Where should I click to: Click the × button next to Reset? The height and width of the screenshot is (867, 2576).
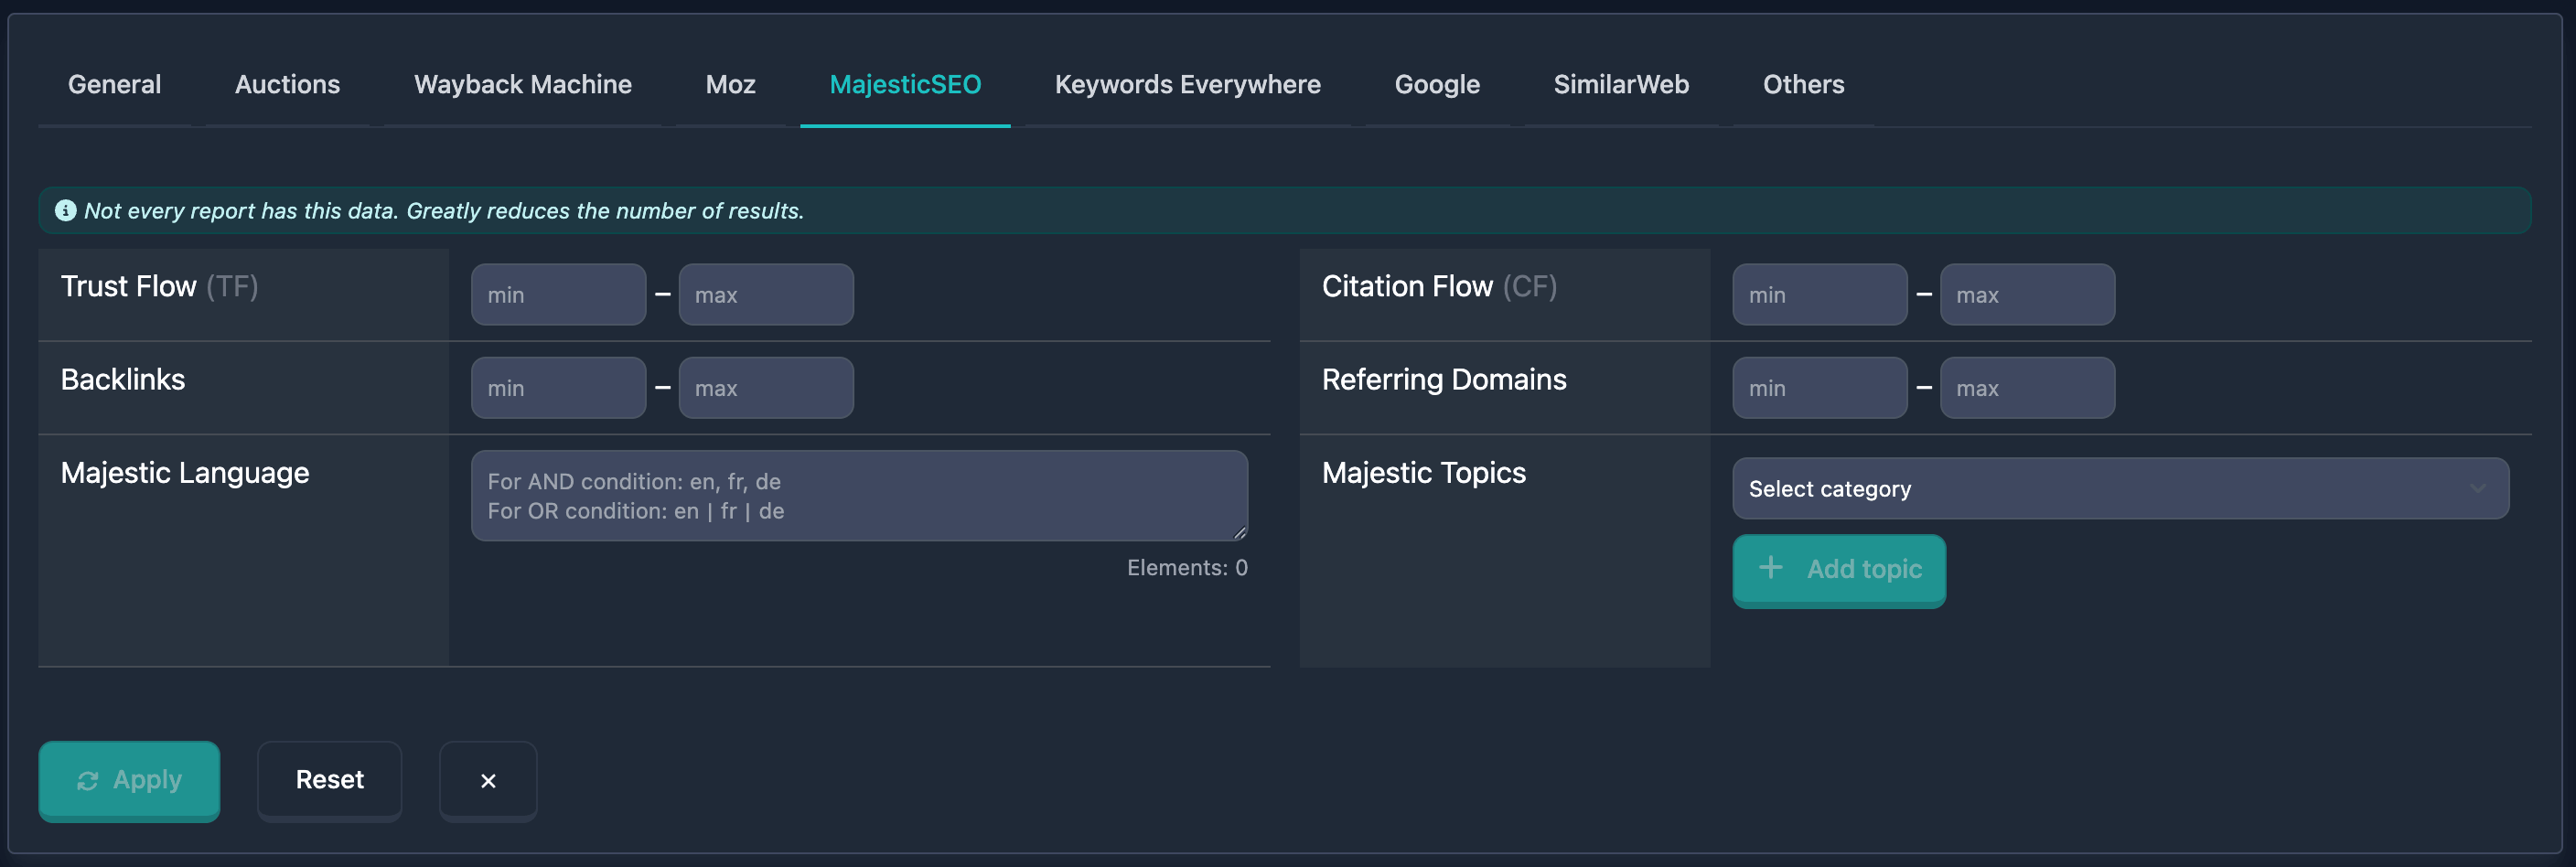[488, 780]
